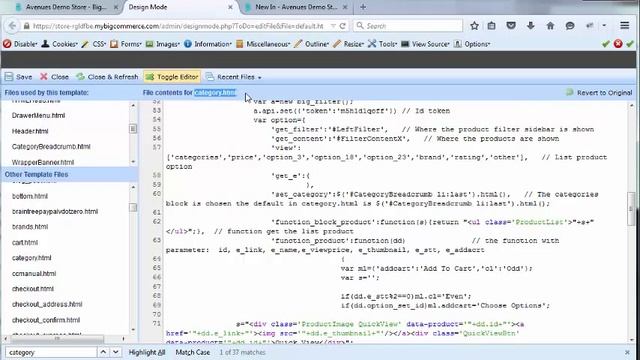Click the Other Template Files scrollbar thumb
This screenshot has width=640, height=360.
pos(133,207)
